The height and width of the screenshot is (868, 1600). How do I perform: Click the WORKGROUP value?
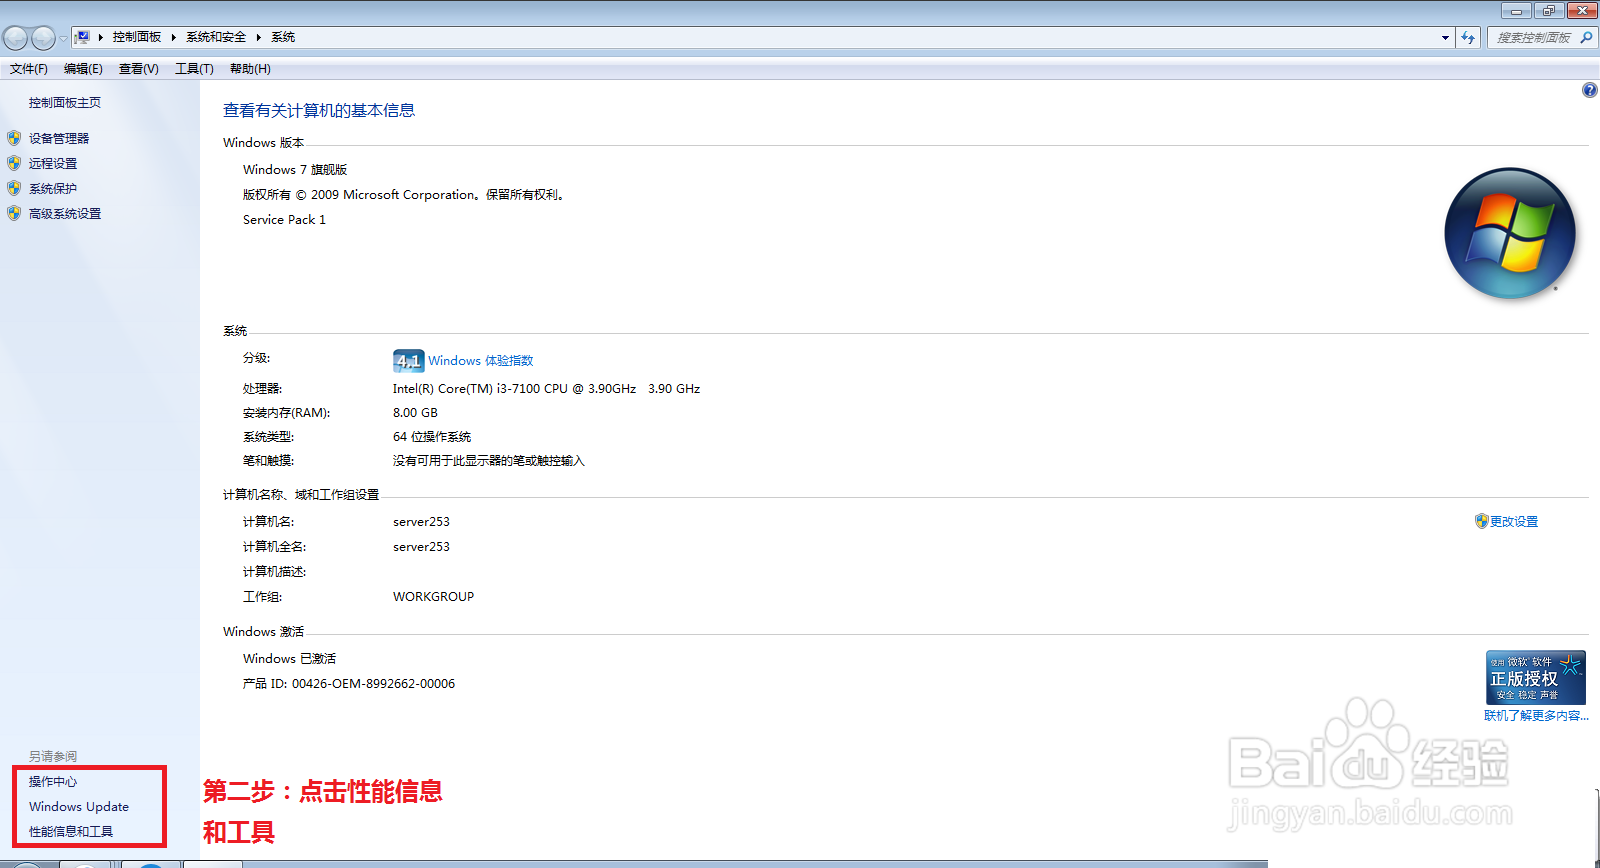[433, 597]
